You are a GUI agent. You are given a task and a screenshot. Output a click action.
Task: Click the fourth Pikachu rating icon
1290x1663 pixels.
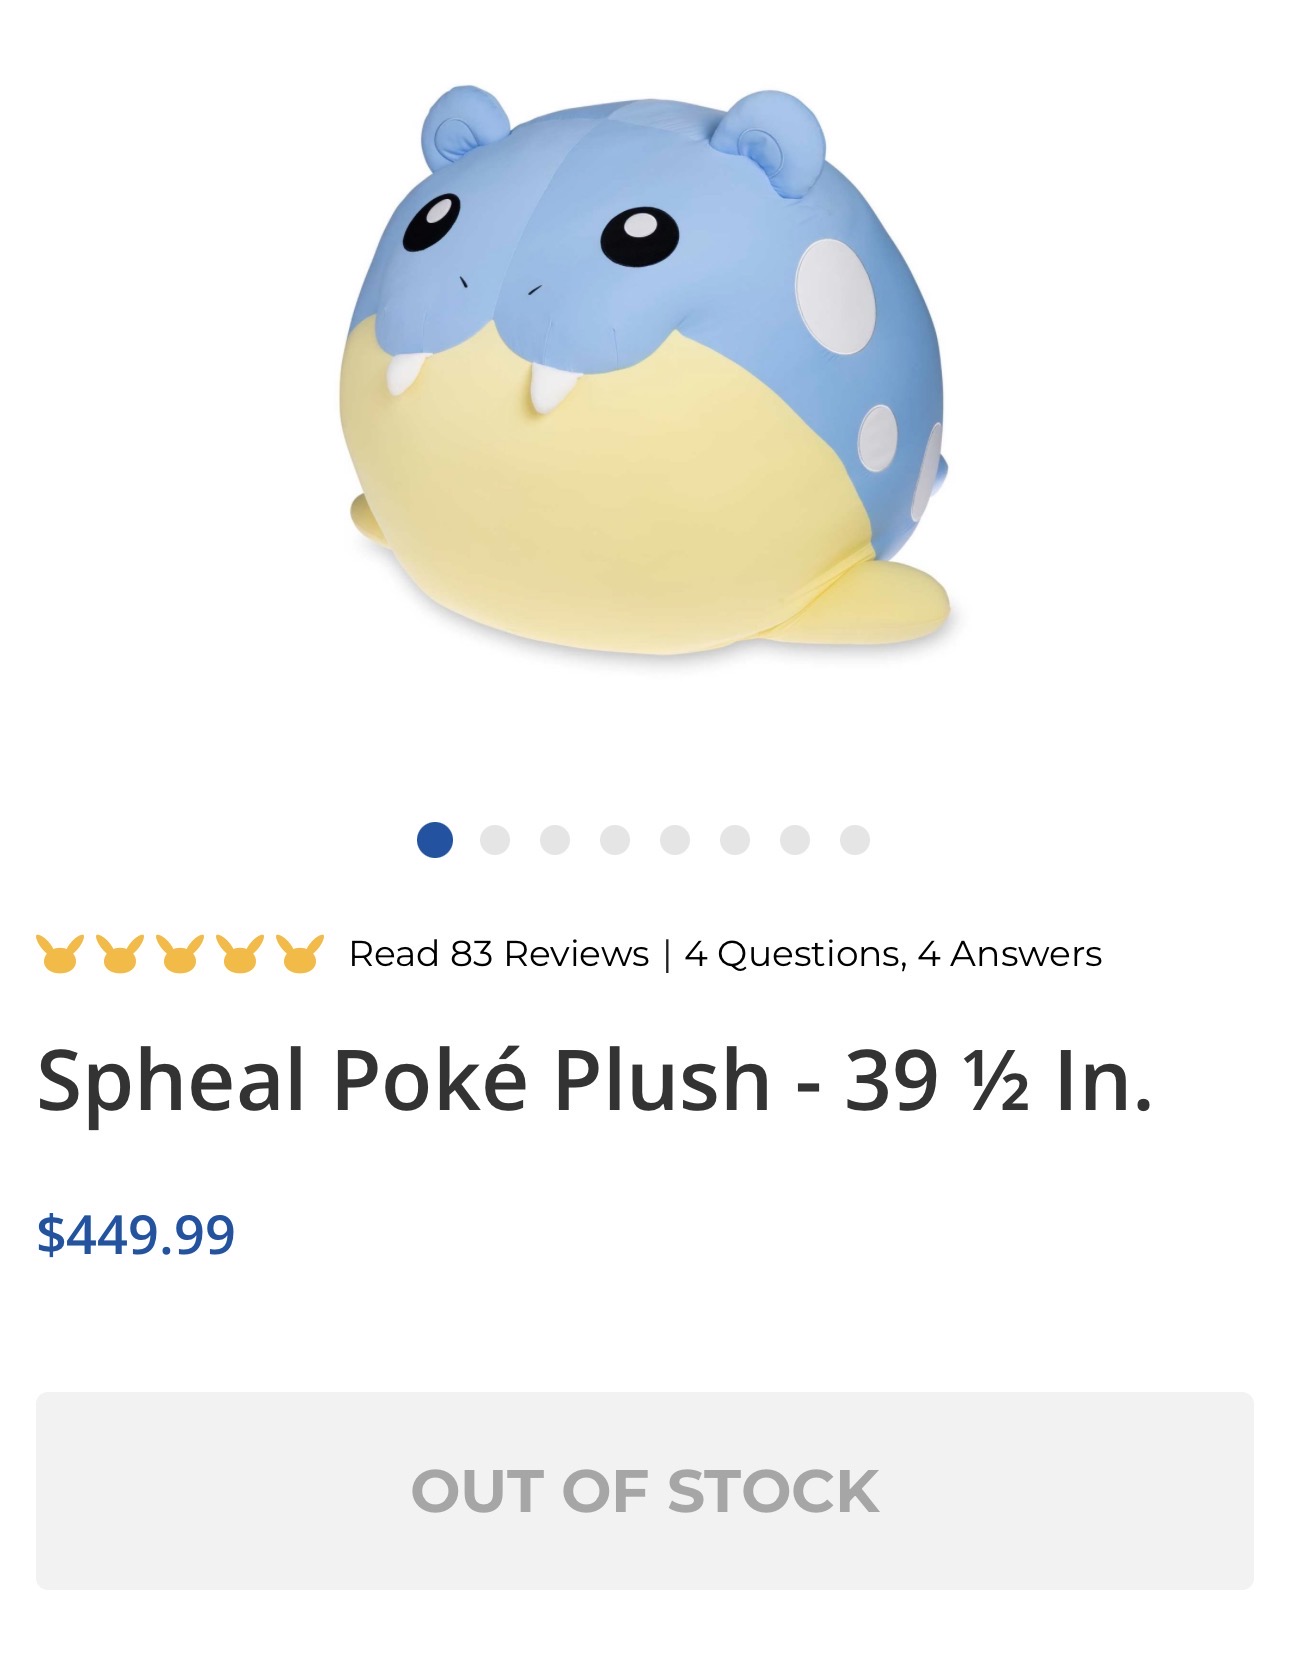(240, 953)
